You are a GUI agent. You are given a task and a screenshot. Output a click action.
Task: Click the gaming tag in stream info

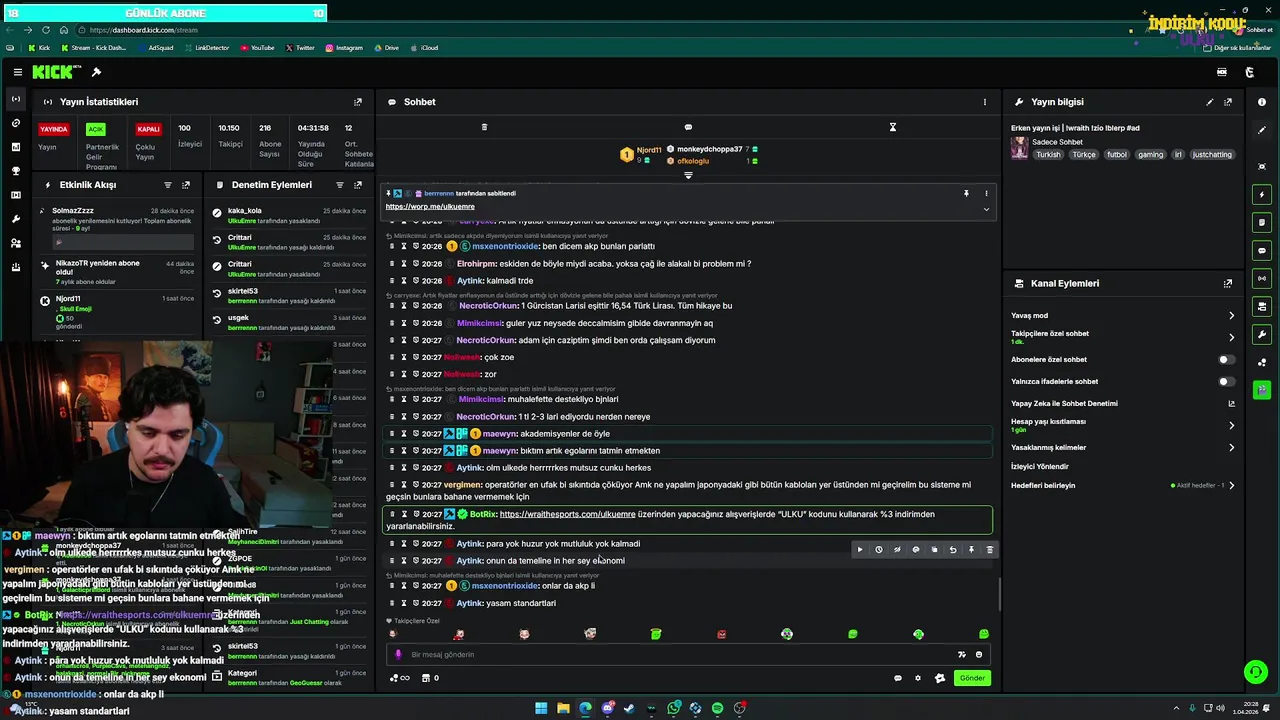[x=1150, y=155]
